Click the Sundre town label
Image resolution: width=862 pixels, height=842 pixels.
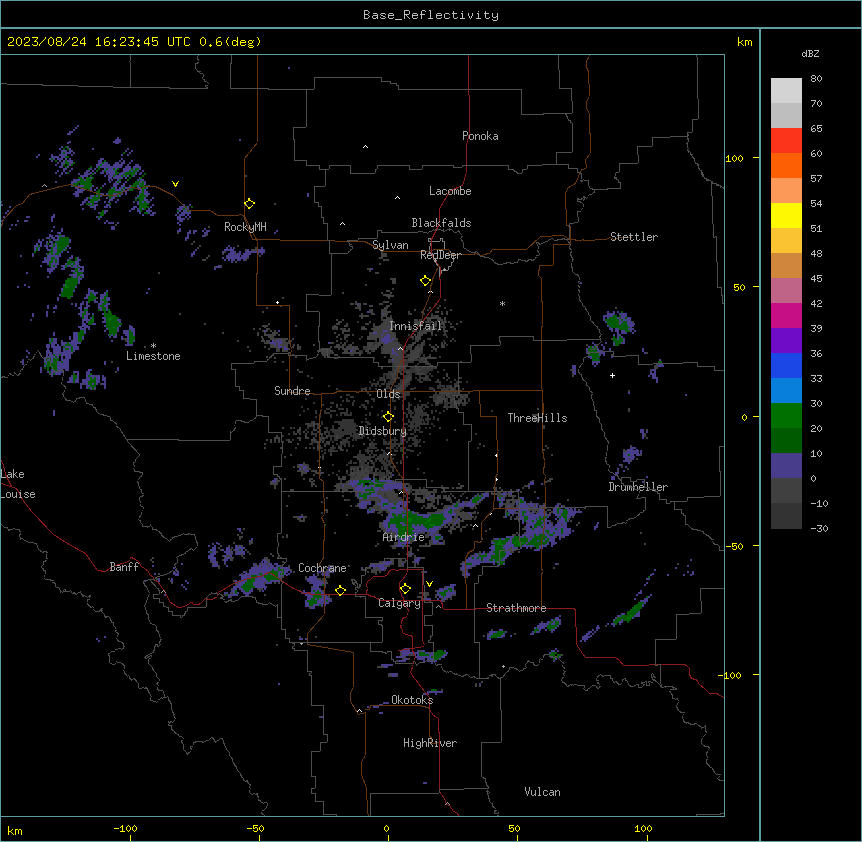292,391
